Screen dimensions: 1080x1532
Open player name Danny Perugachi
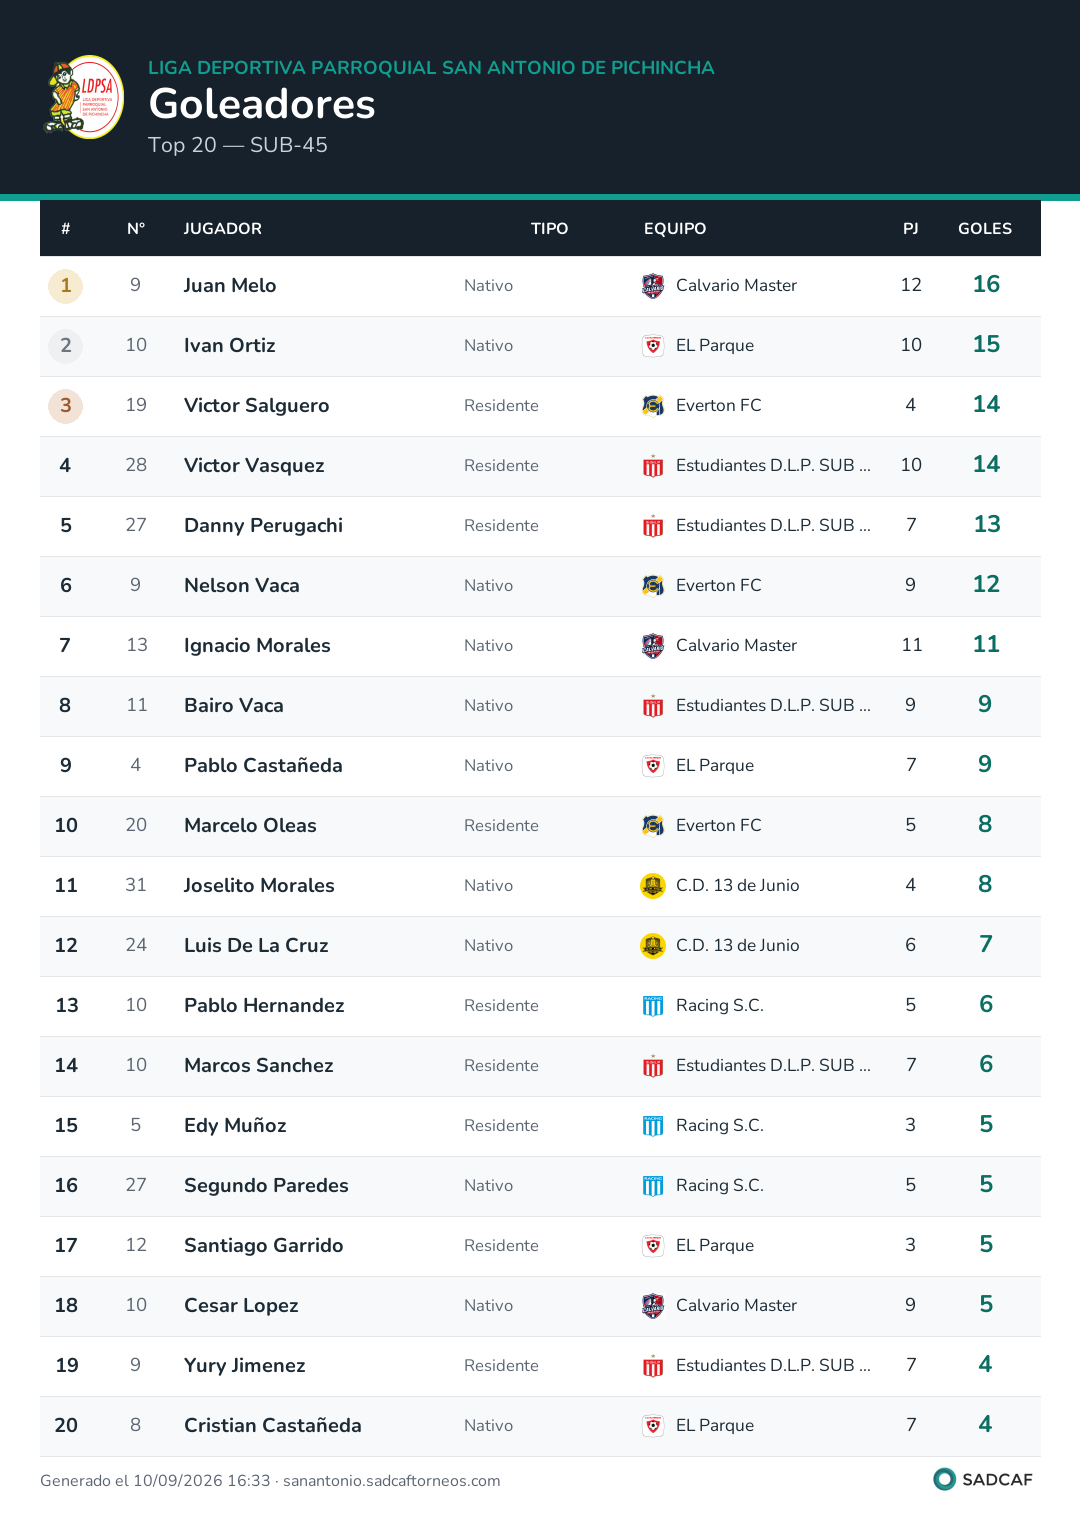click(x=263, y=526)
